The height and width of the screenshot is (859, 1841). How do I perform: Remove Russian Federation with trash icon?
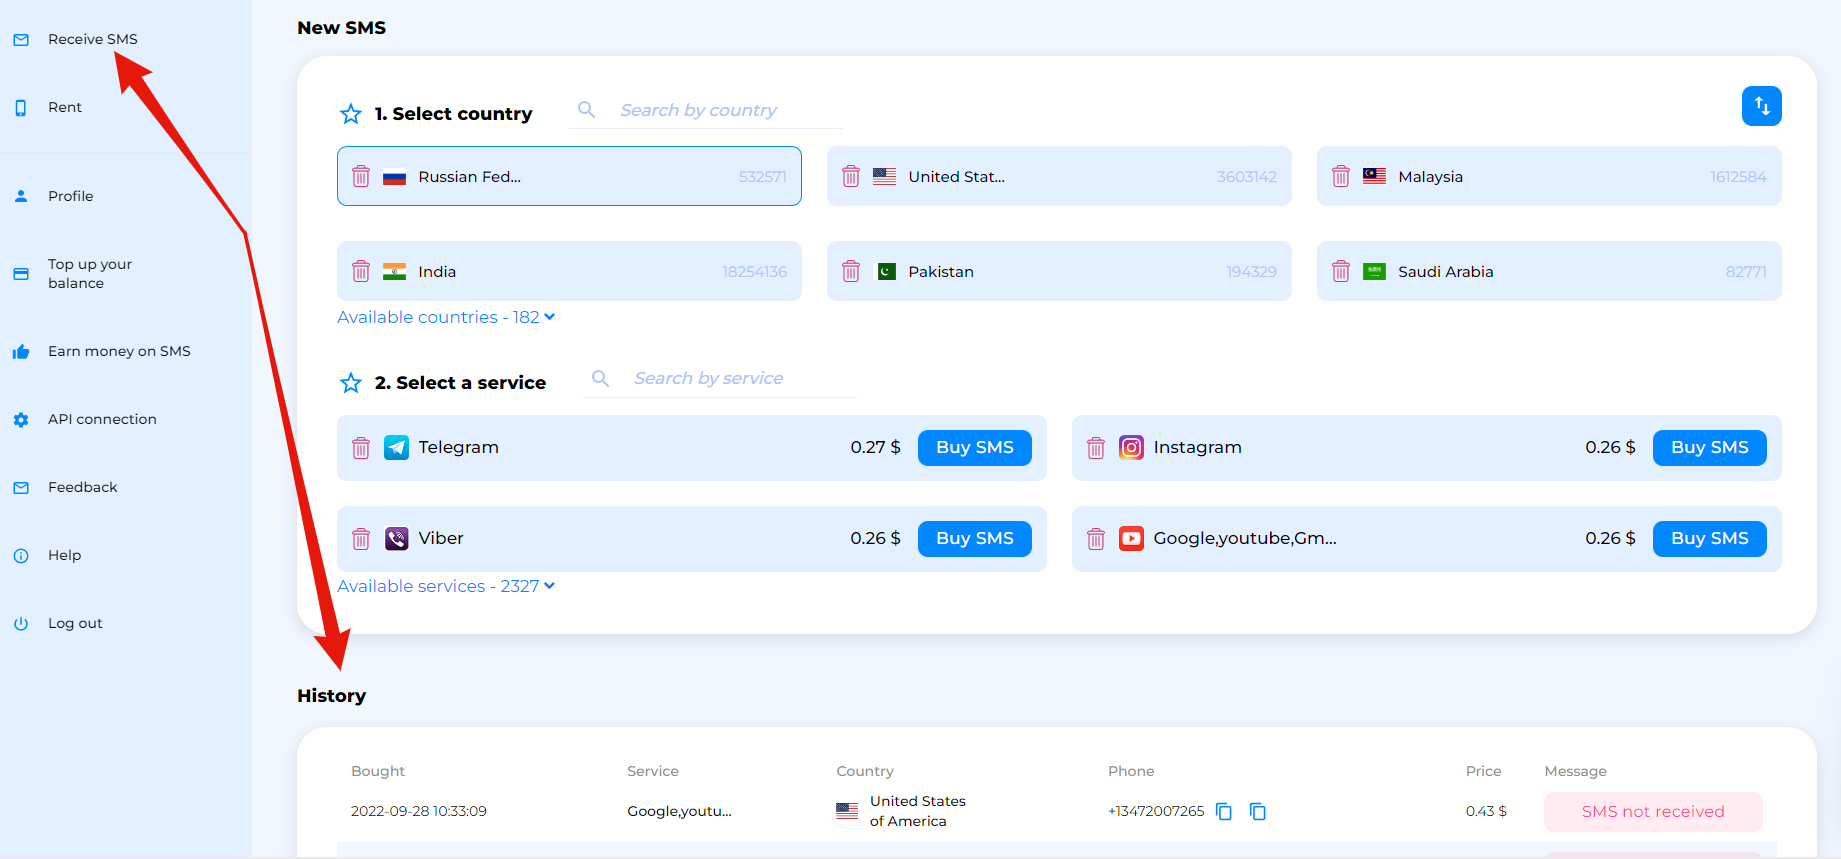pos(361,176)
